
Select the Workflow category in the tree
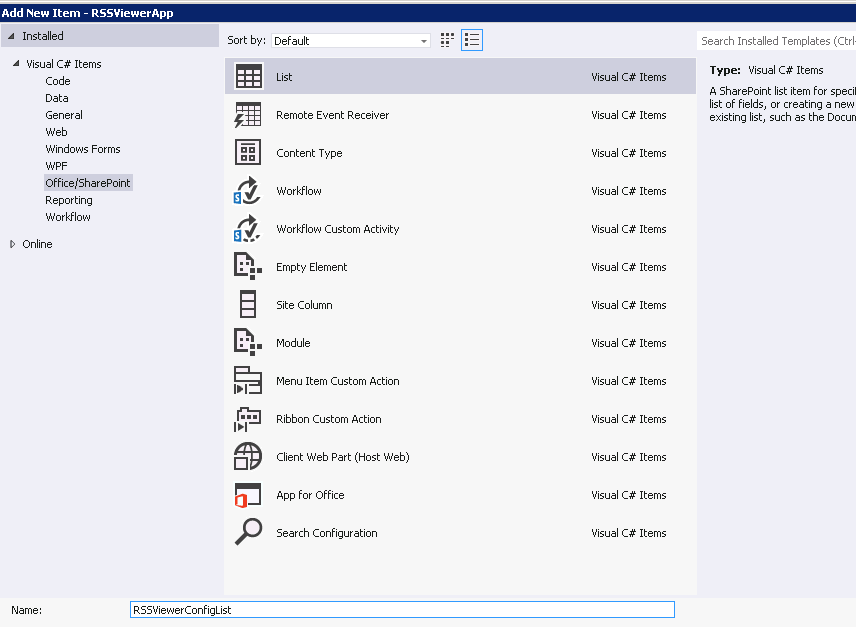tap(68, 217)
